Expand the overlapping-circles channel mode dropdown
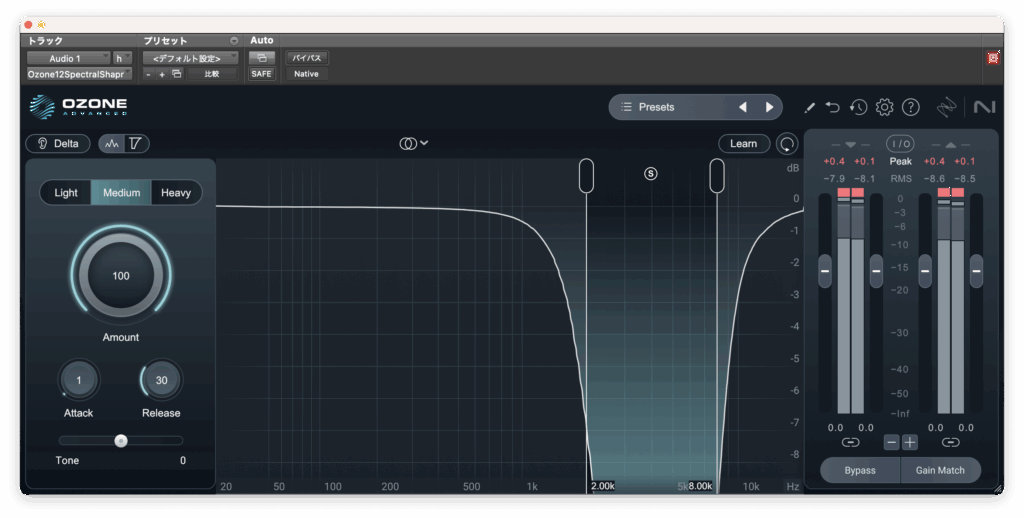The height and width of the screenshot is (518, 1024). coord(413,144)
